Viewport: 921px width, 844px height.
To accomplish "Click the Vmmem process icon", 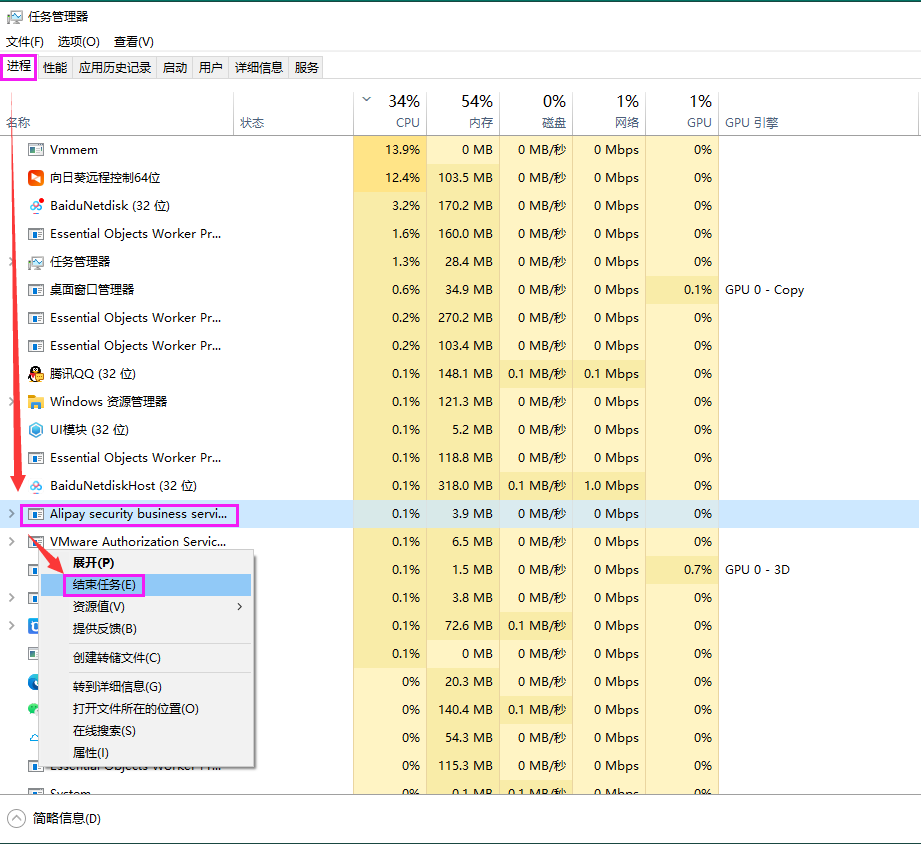I will coord(36,150).
